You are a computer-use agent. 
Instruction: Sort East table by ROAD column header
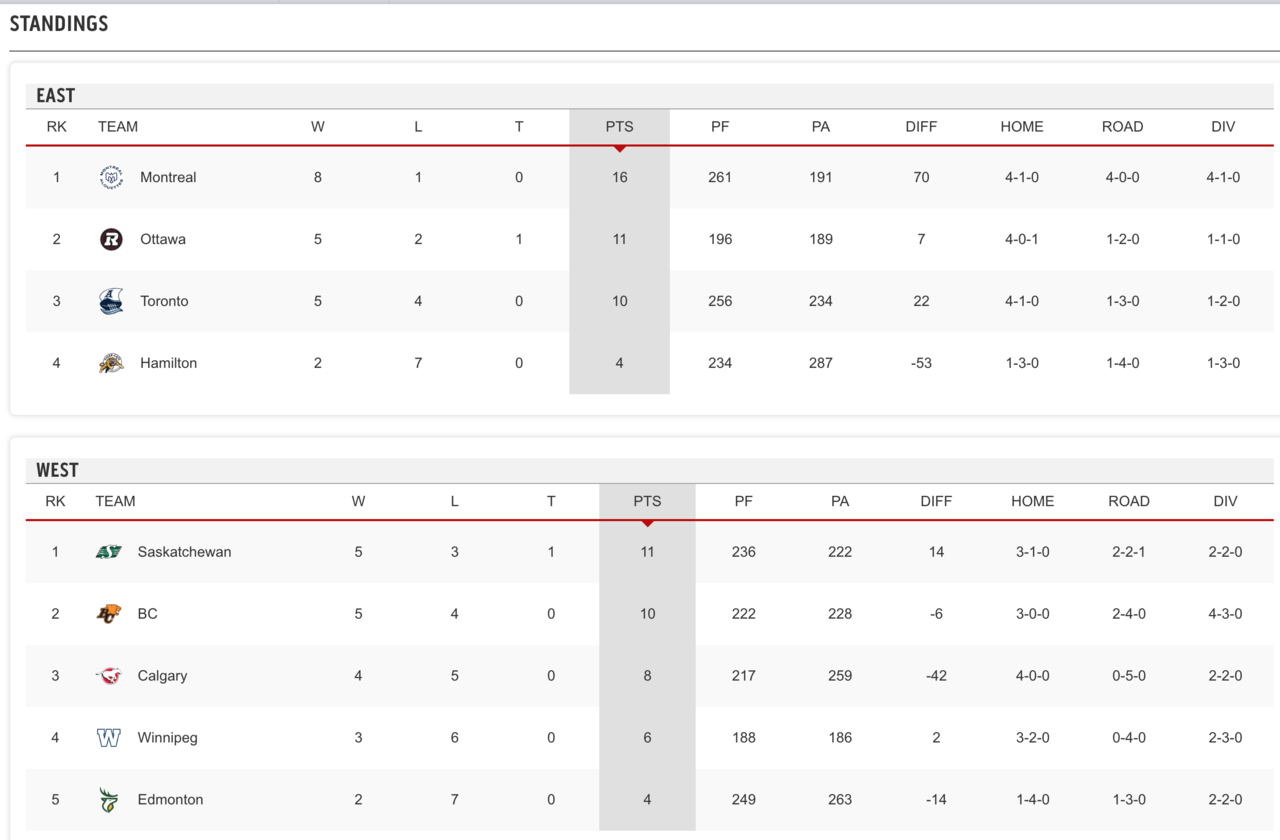click(x=1122, y=127)
